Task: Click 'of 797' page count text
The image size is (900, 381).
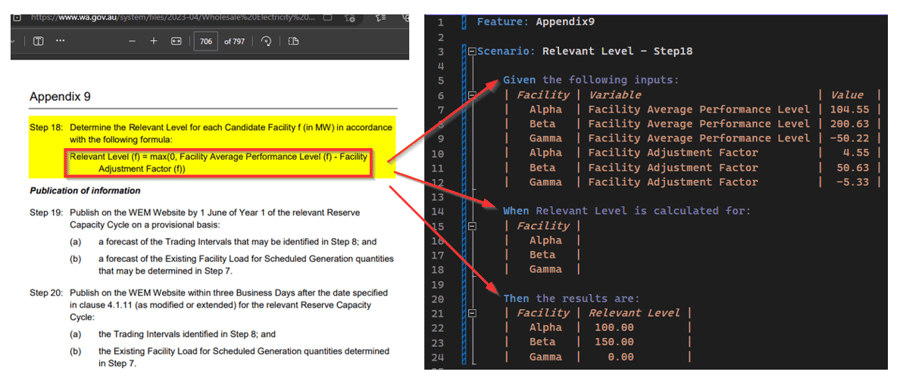Action: 234,42
